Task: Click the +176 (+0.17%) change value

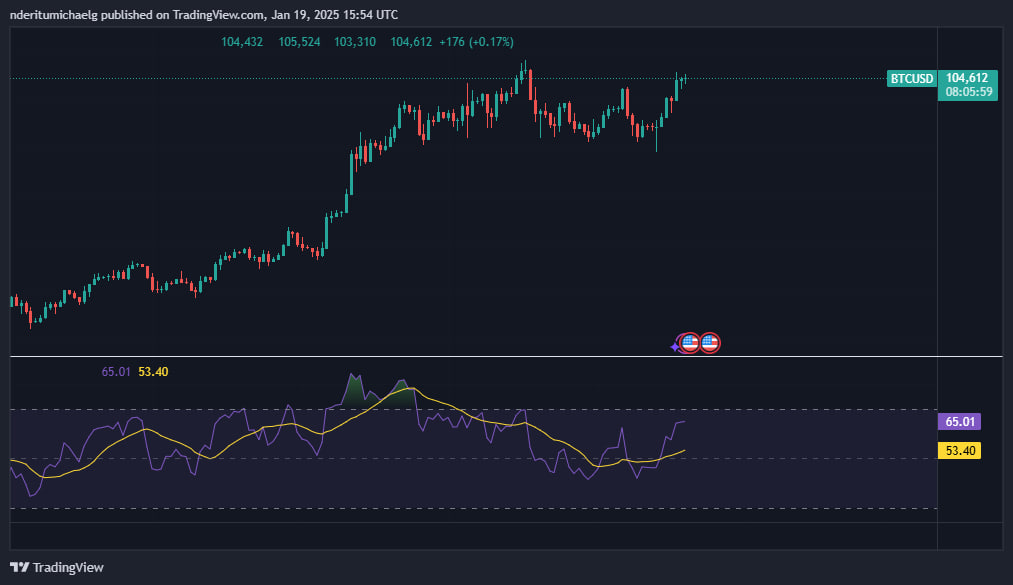Action: [478, 42]
